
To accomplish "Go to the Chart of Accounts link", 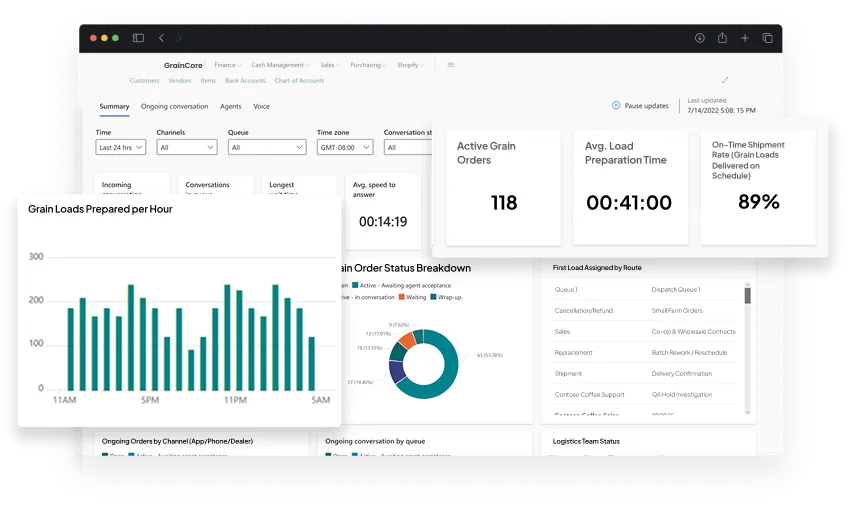I will click(299, 80).
